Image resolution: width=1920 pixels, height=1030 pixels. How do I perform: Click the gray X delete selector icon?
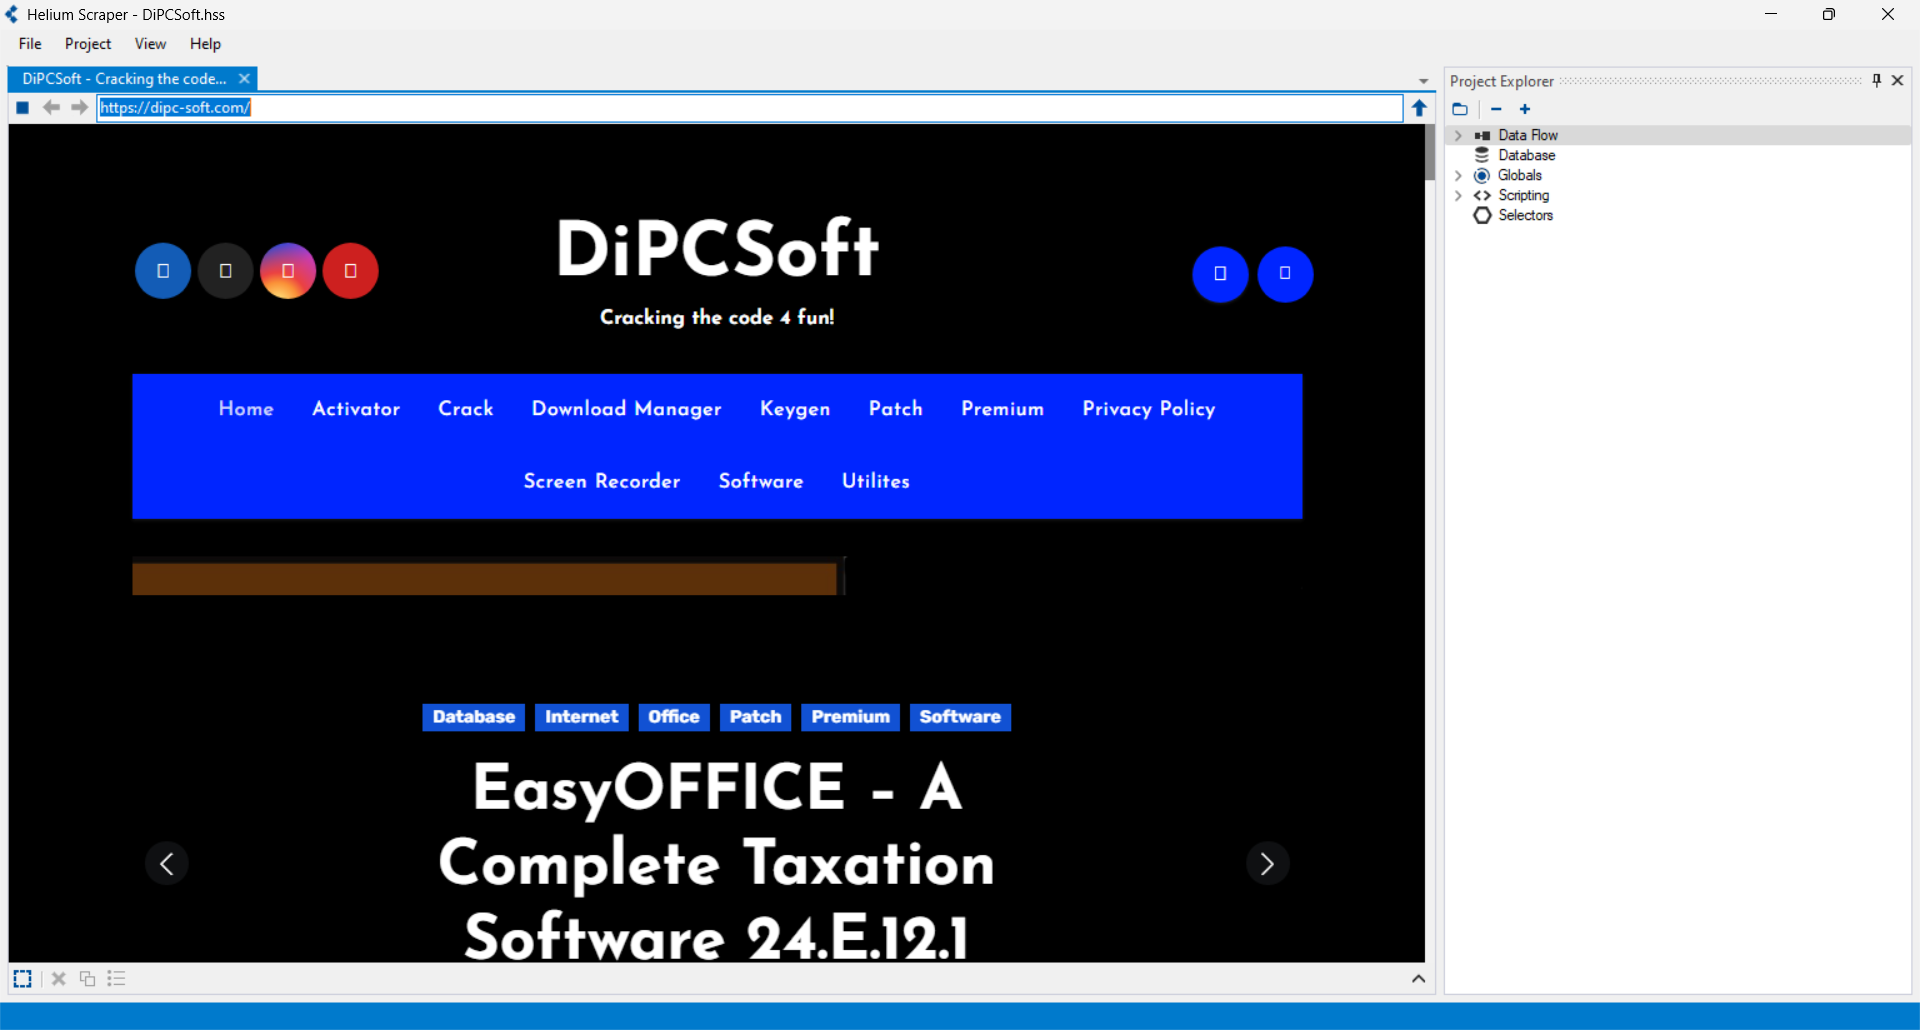coord(59,978)
